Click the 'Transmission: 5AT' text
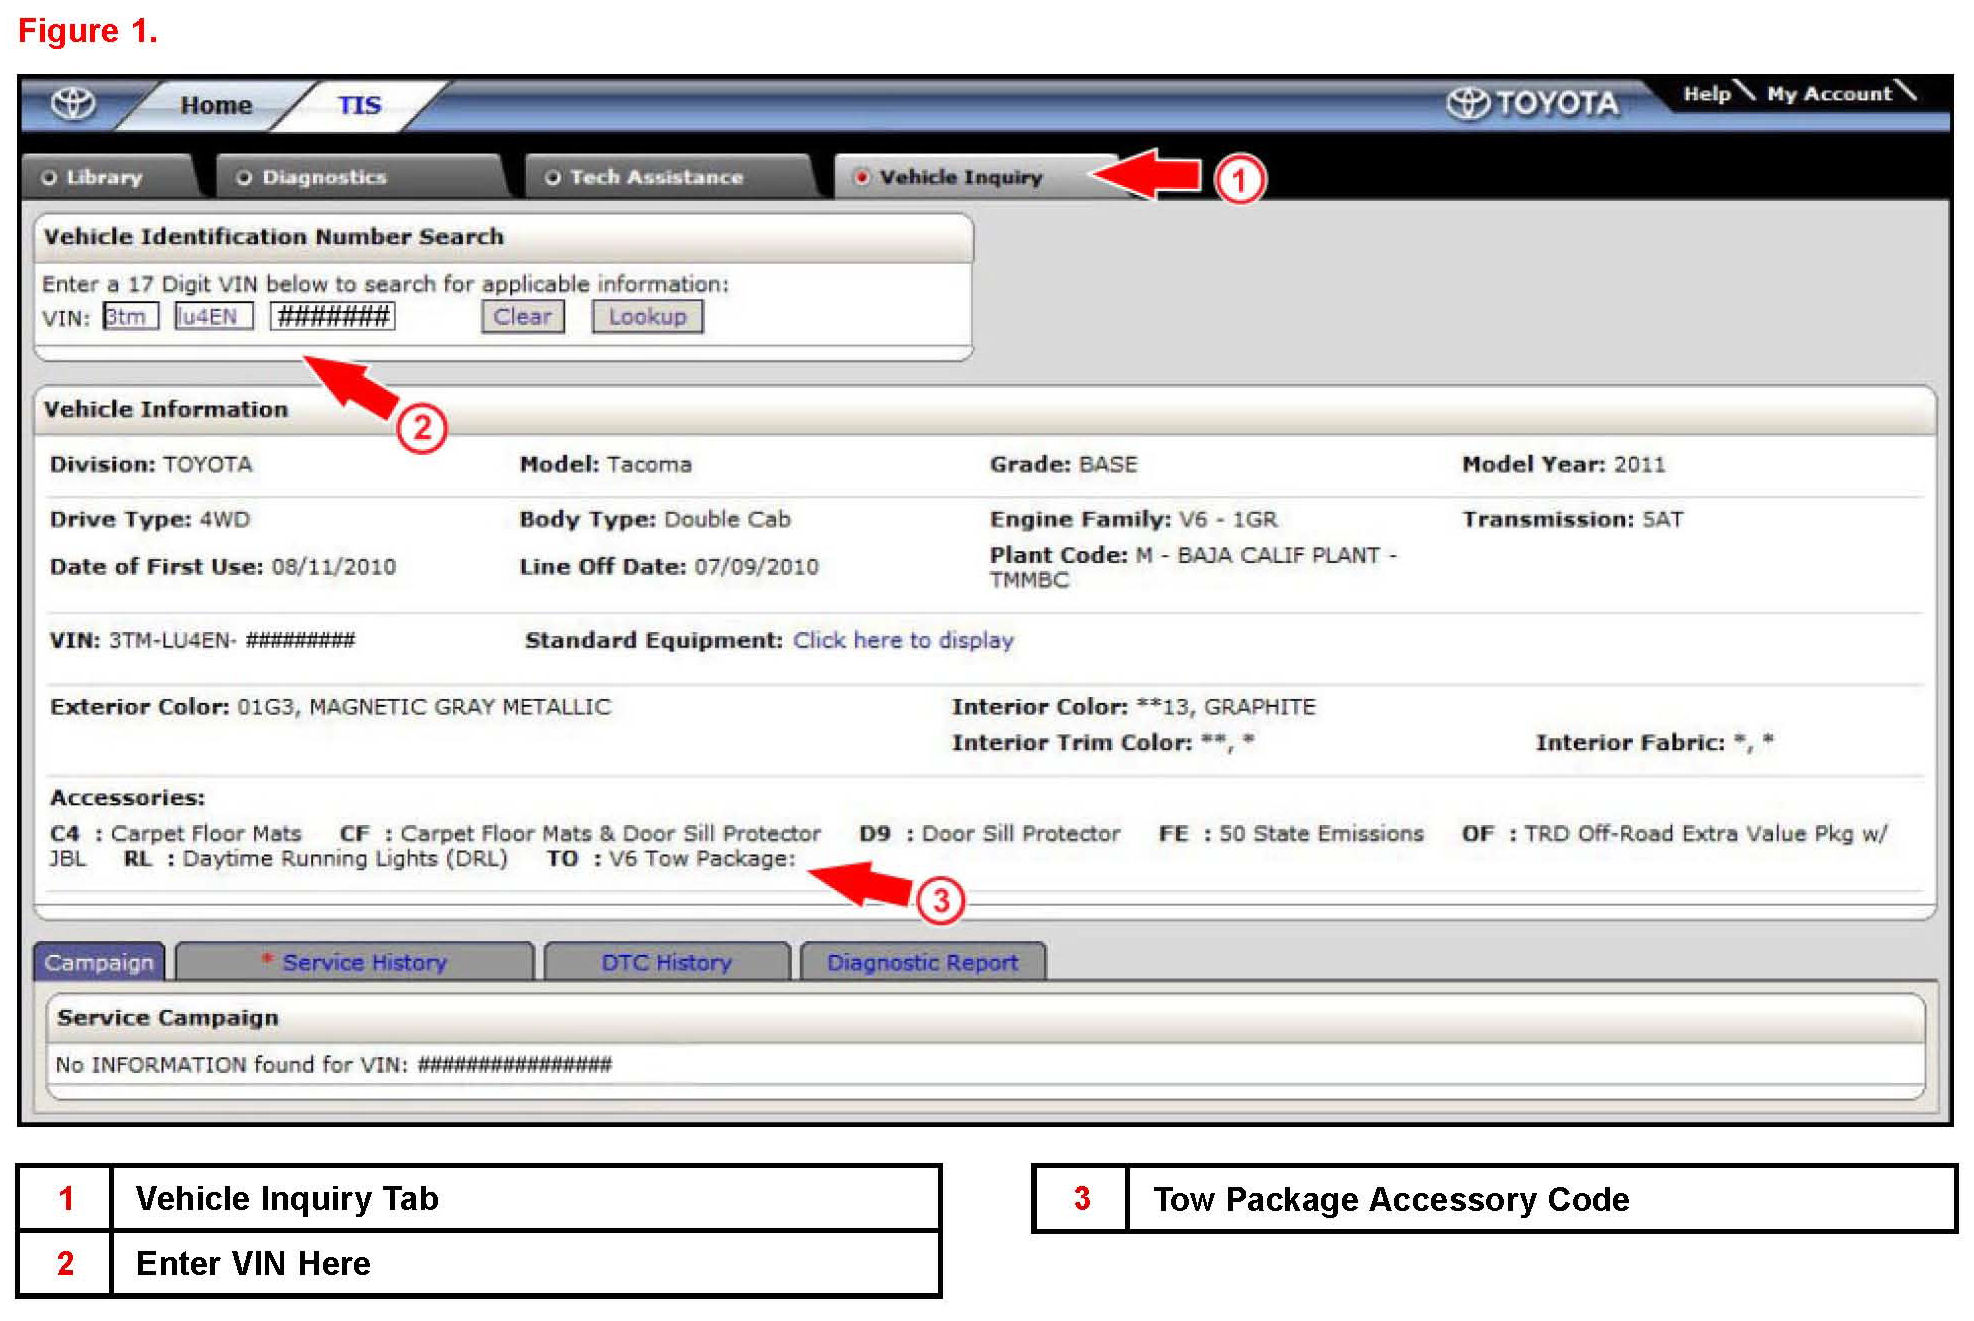This screenshot has width=1974, height=1321. (1572, 519)
